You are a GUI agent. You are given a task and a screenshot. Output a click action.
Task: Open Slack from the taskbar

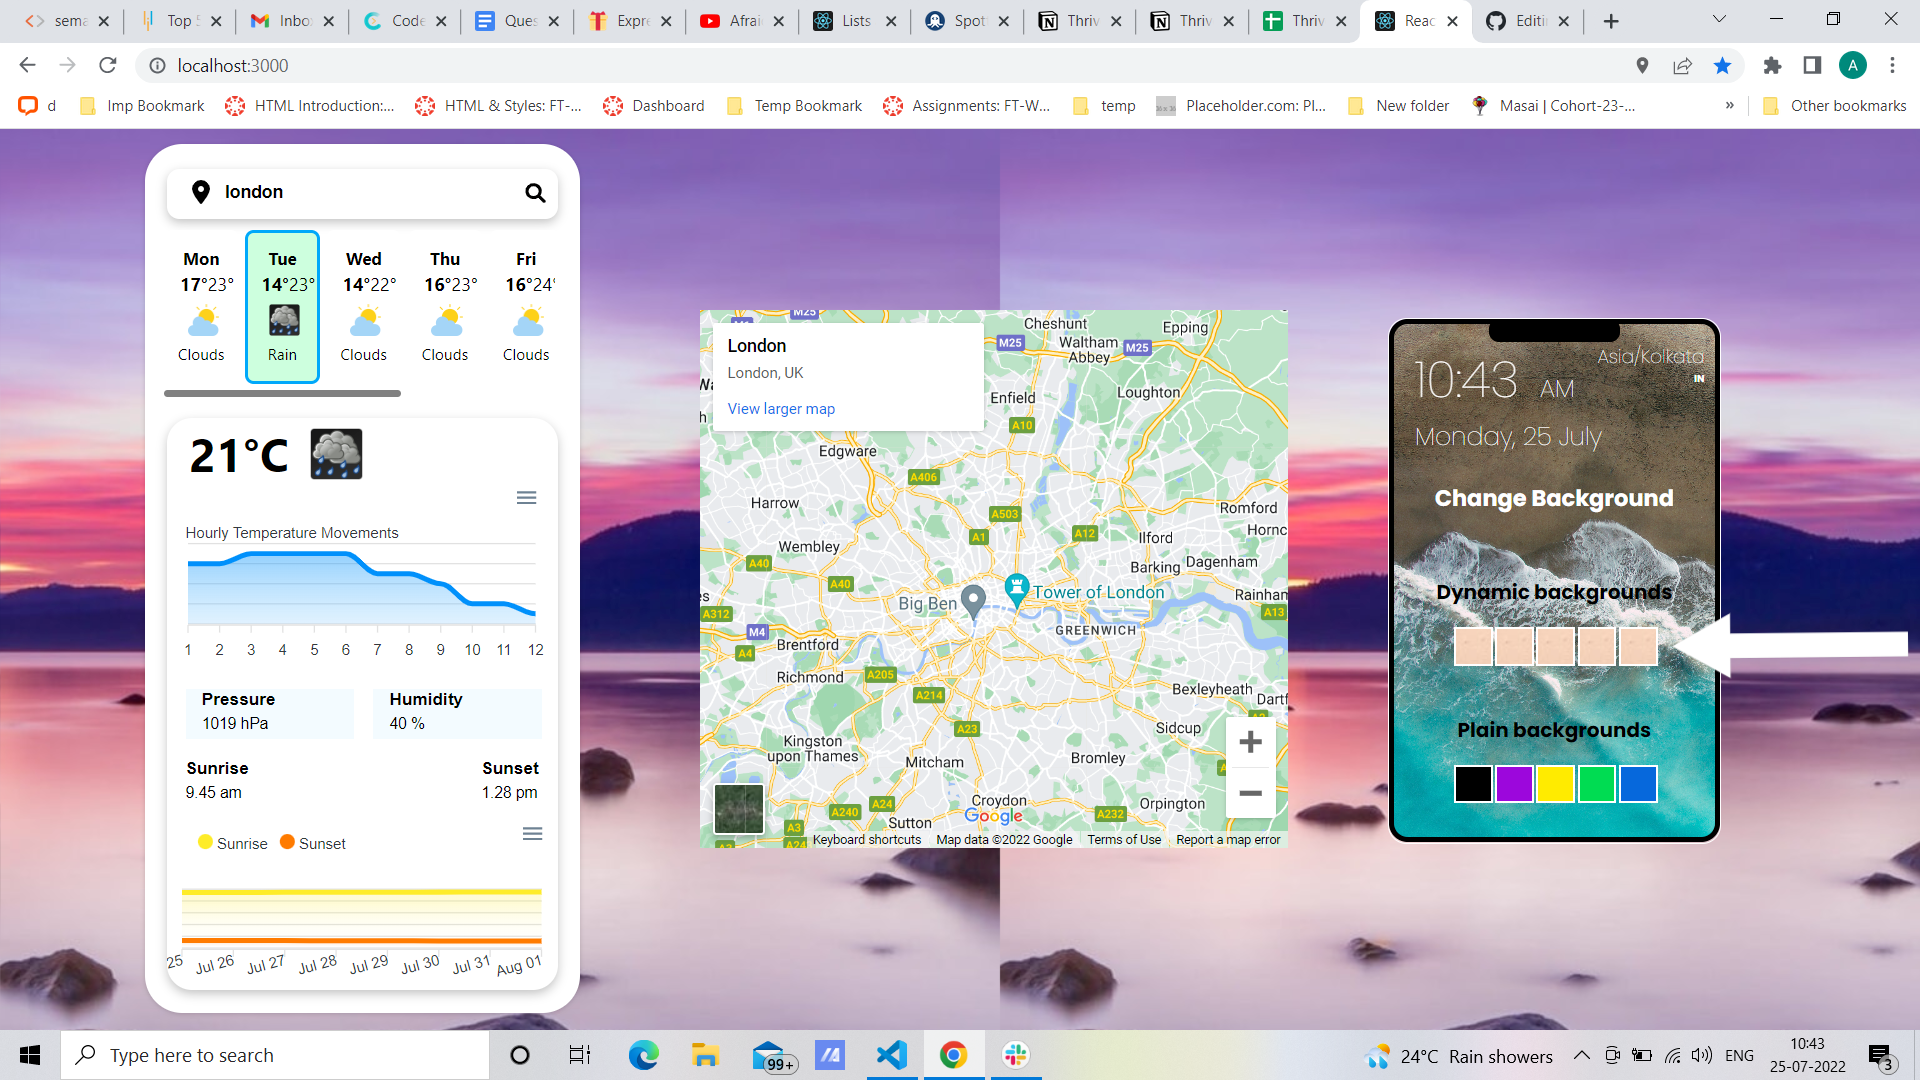(x=1016, y=1055)
